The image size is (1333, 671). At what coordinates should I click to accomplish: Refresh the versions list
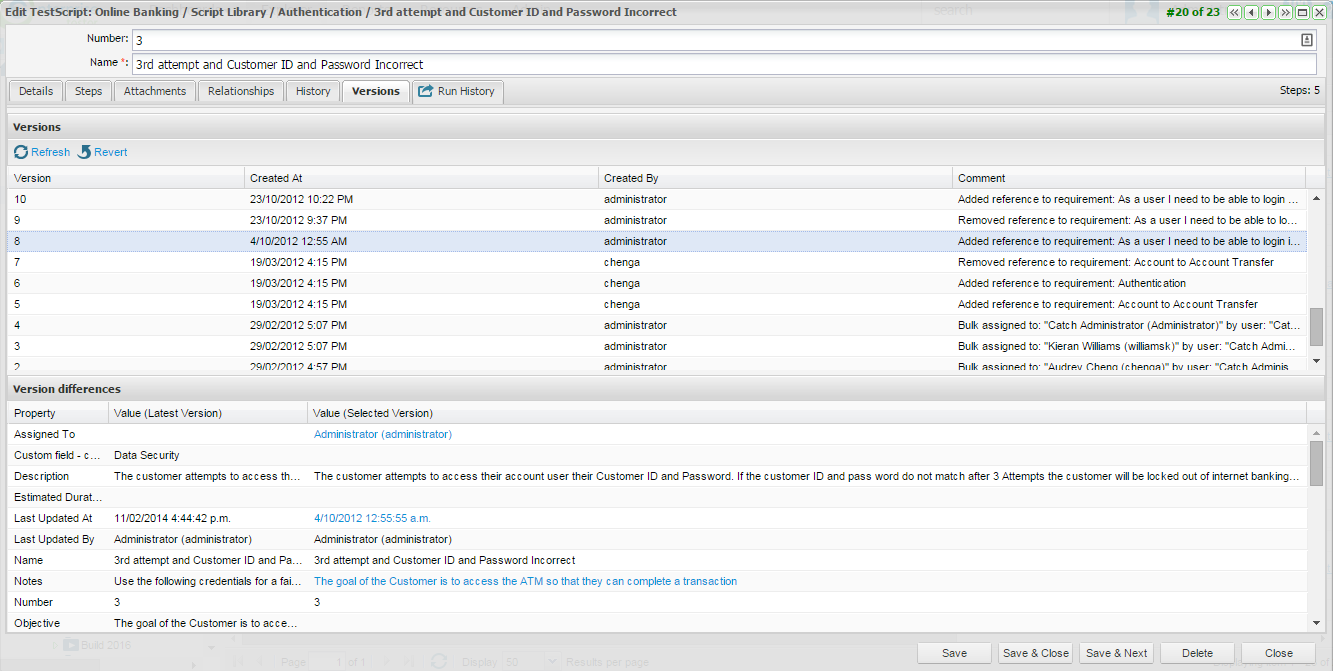42,152
